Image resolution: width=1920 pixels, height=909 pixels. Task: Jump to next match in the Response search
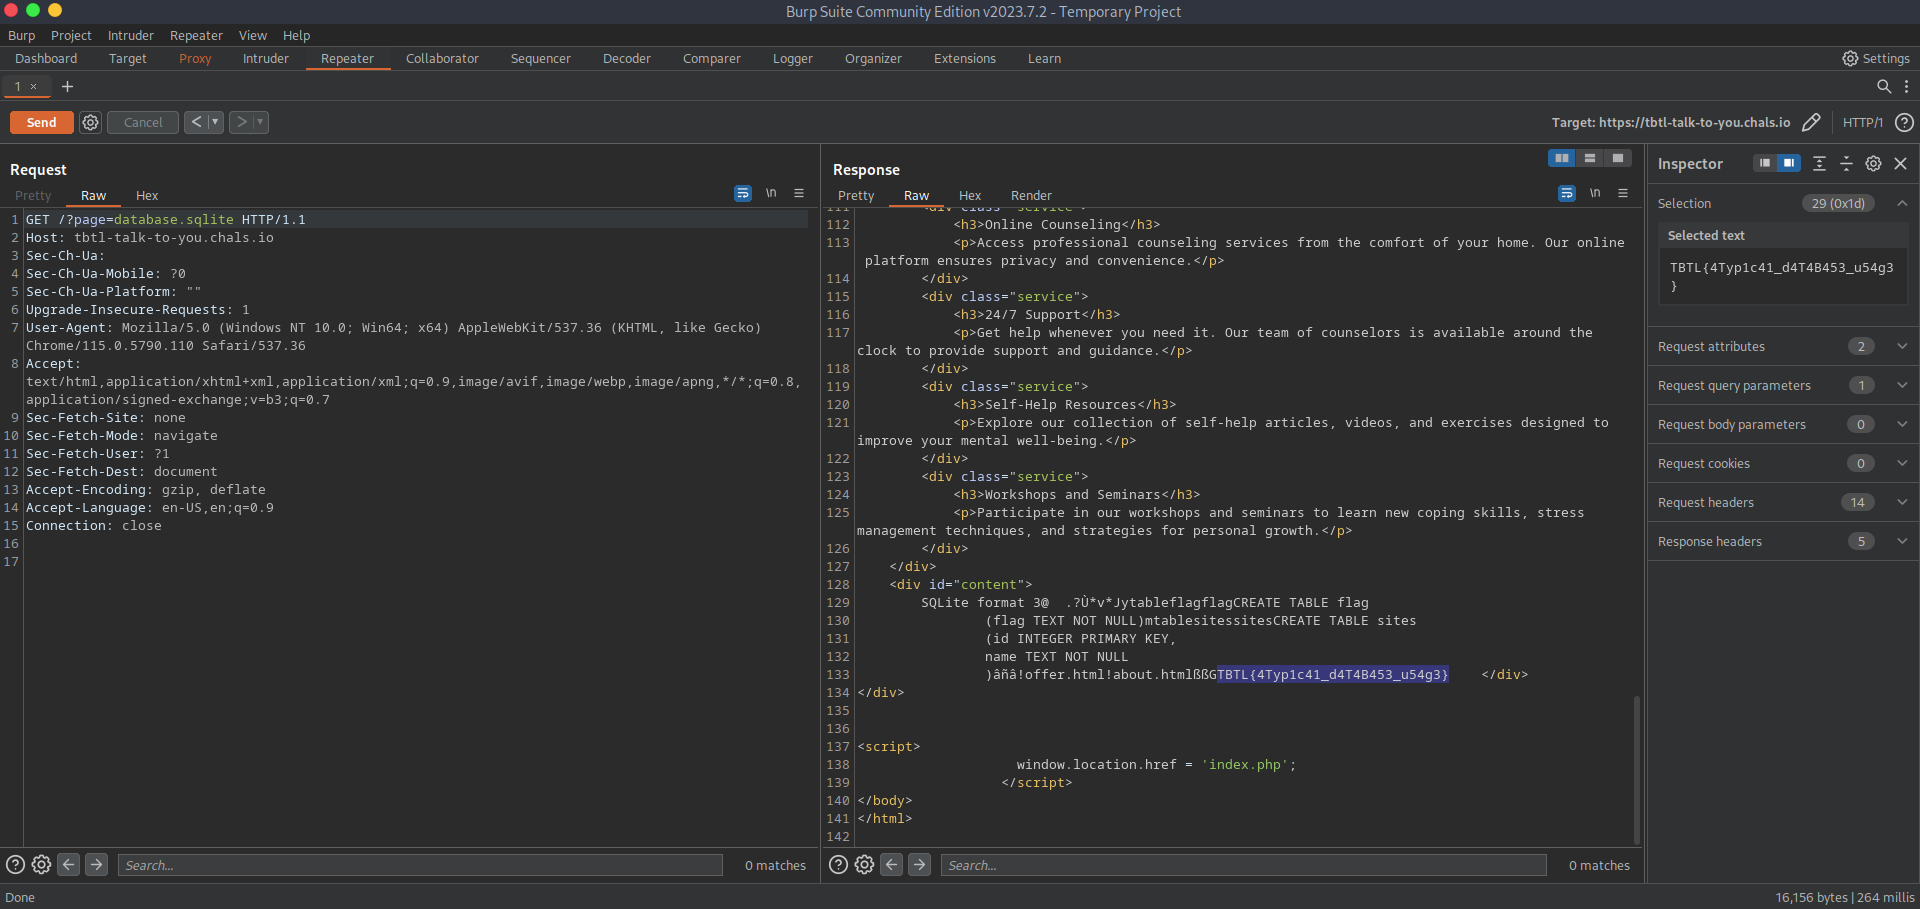(920, 864)
